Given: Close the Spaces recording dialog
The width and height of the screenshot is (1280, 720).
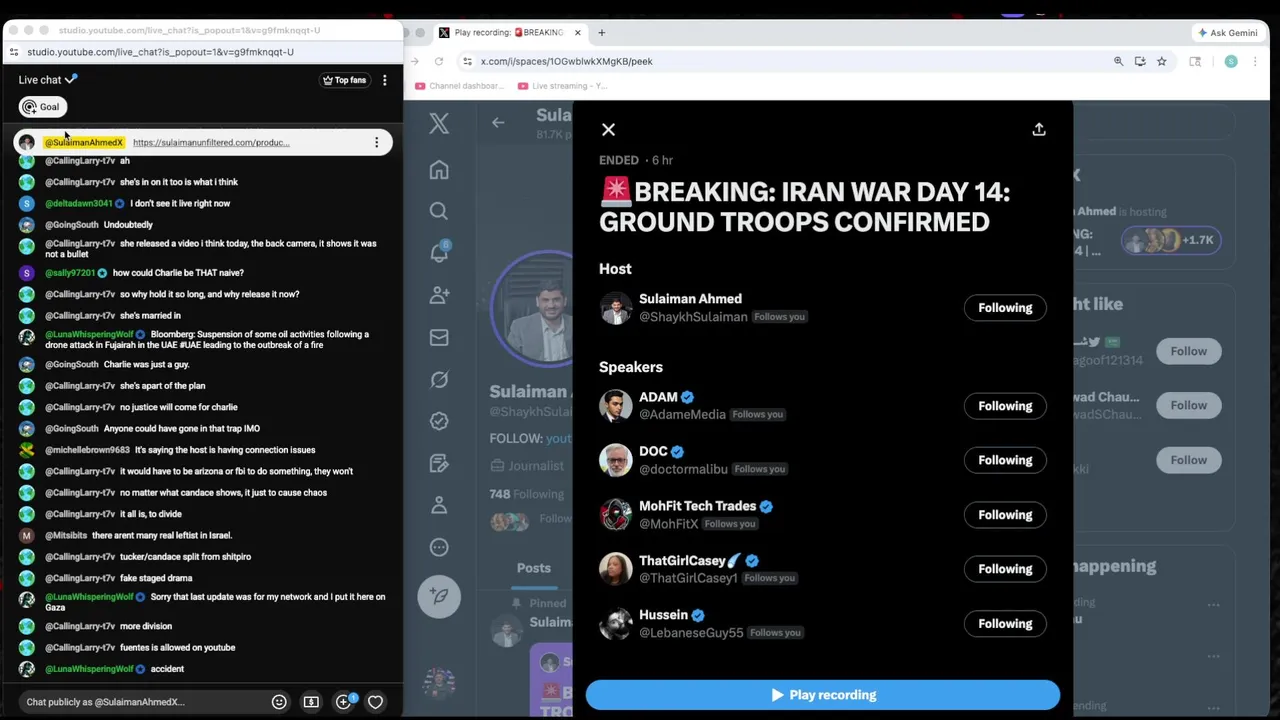Looking at the screenshot, I should point(608,130).
